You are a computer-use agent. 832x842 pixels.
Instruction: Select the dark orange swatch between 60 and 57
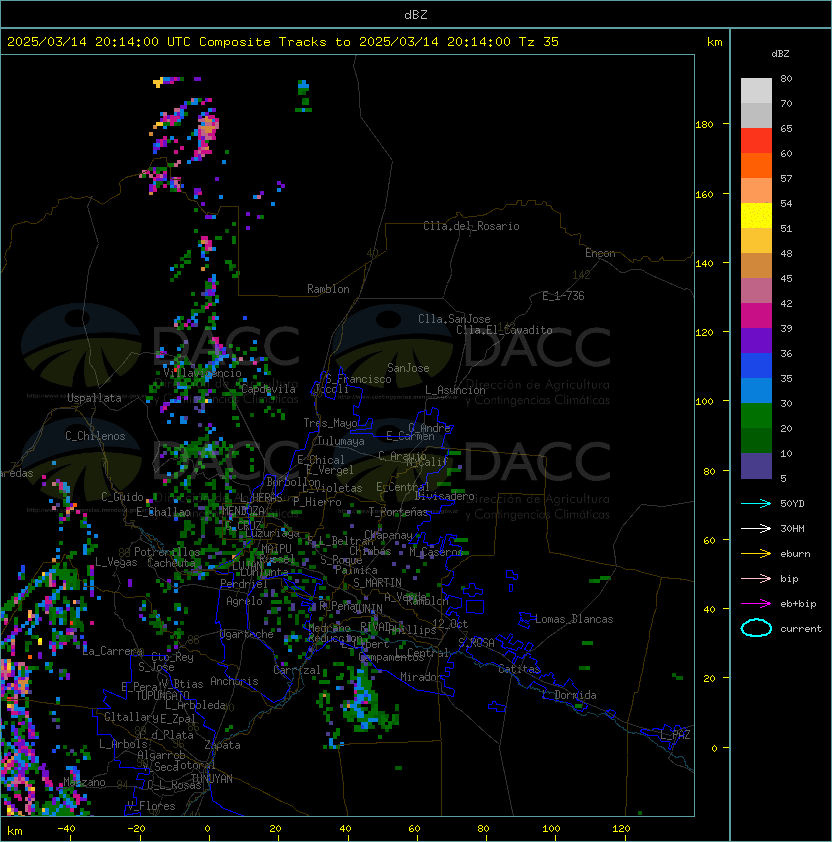(756, 165)
